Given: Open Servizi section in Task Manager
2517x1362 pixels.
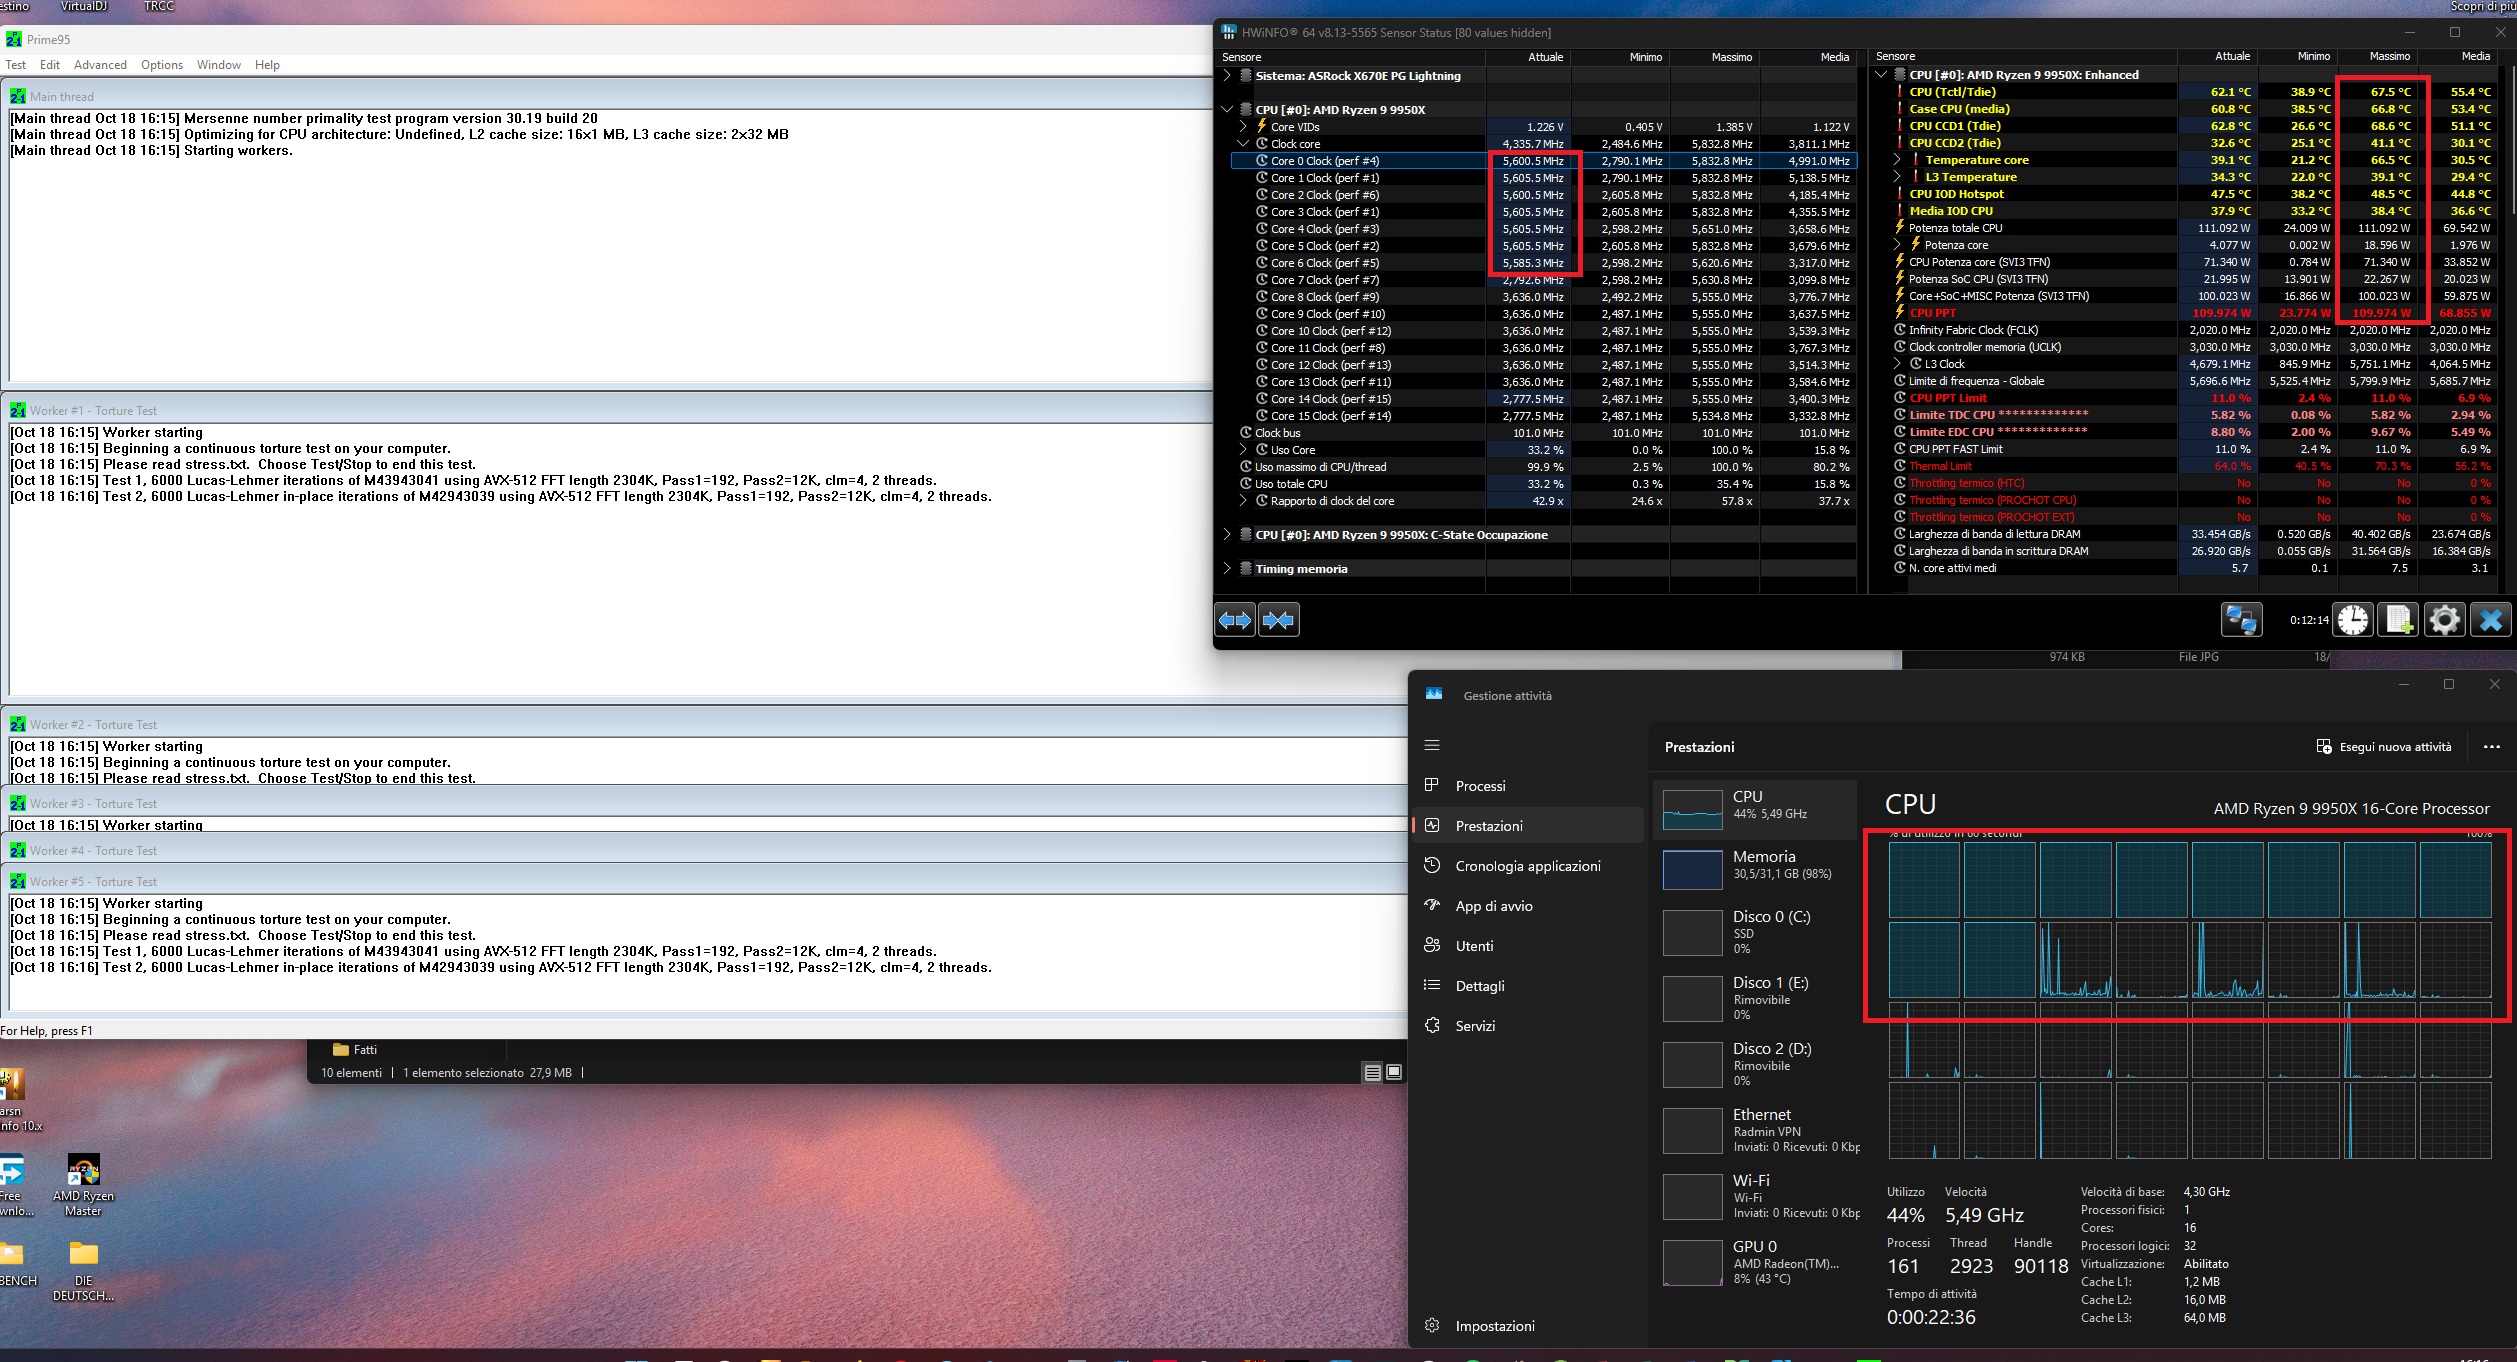Looking at the screenshot, I should 1527,1026.
